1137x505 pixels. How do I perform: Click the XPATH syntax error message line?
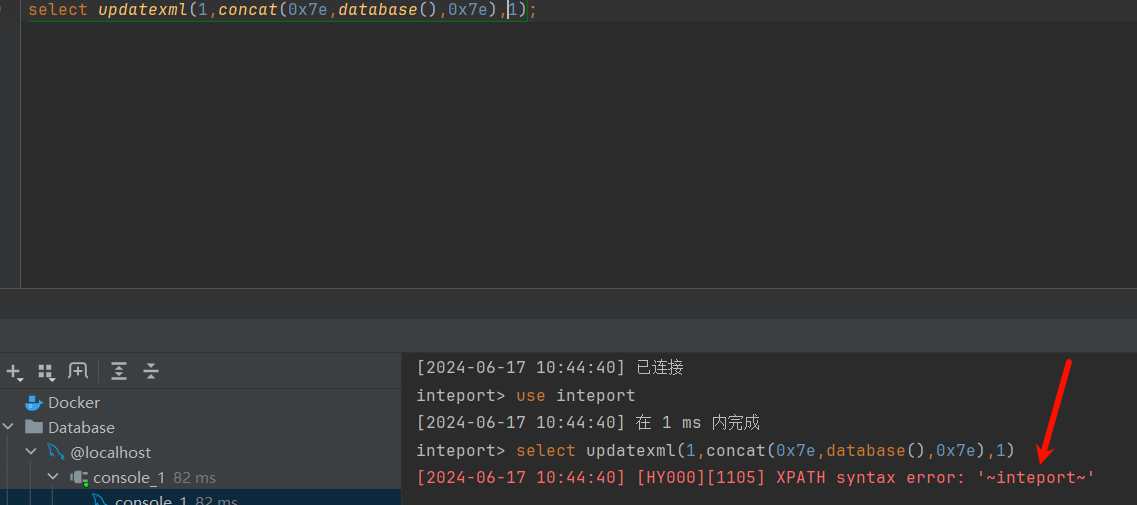click(755, 477)
